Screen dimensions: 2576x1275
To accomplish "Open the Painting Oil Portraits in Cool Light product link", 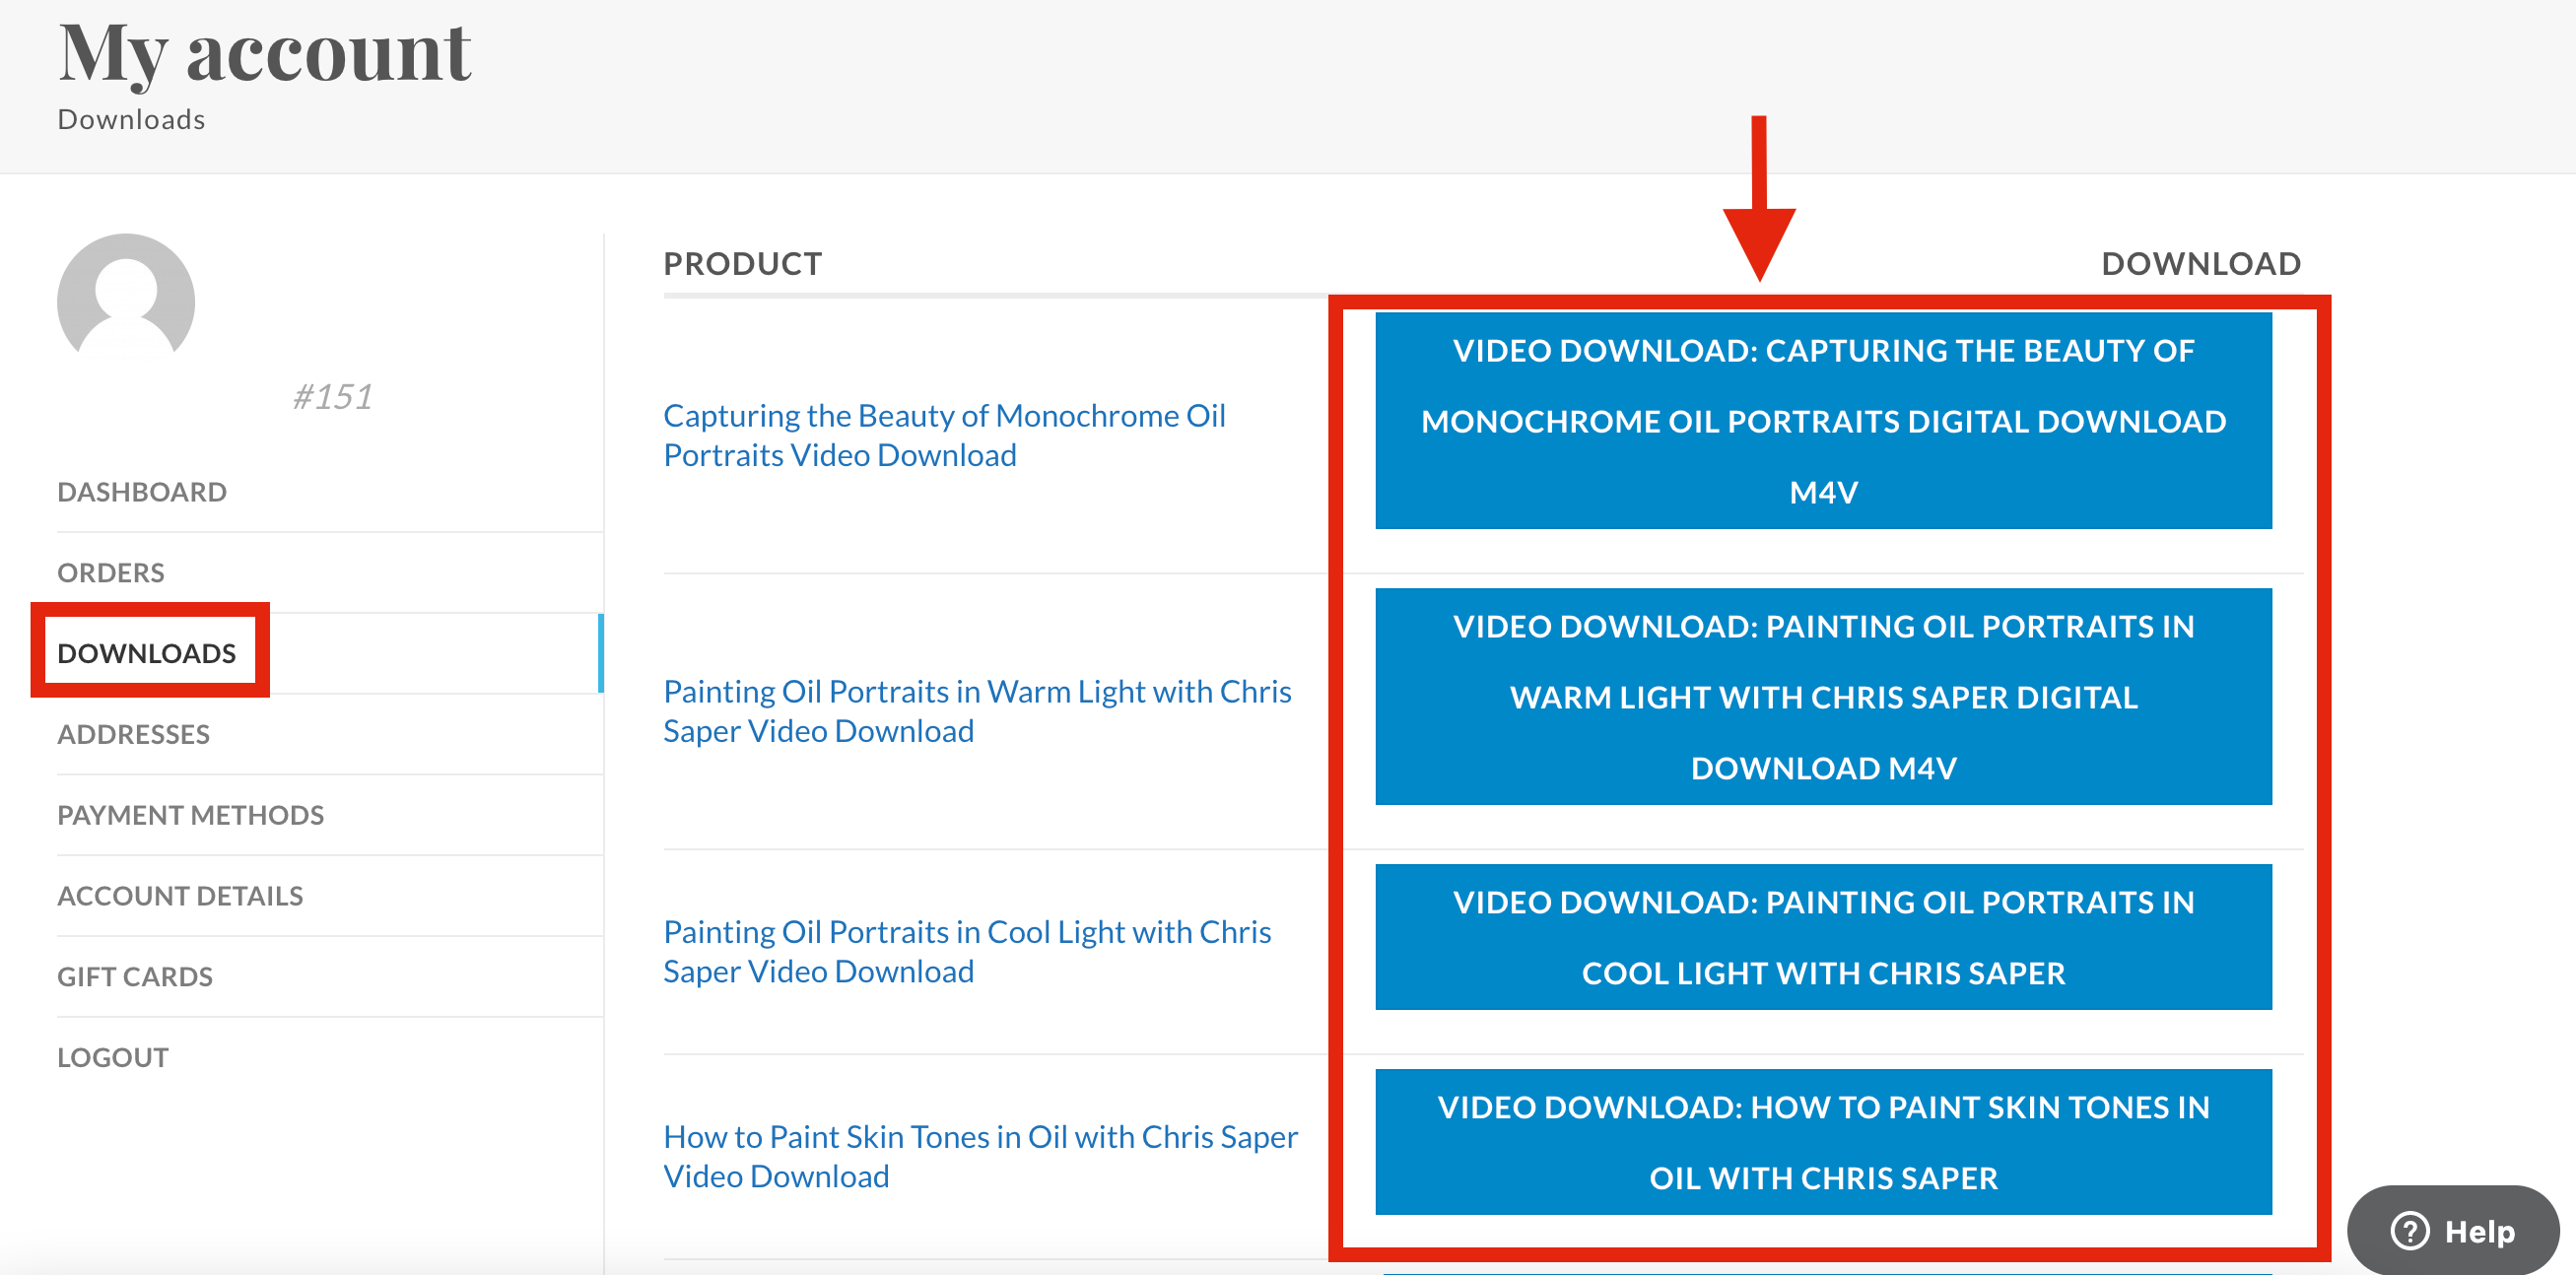I will click(x=967, y=951).
